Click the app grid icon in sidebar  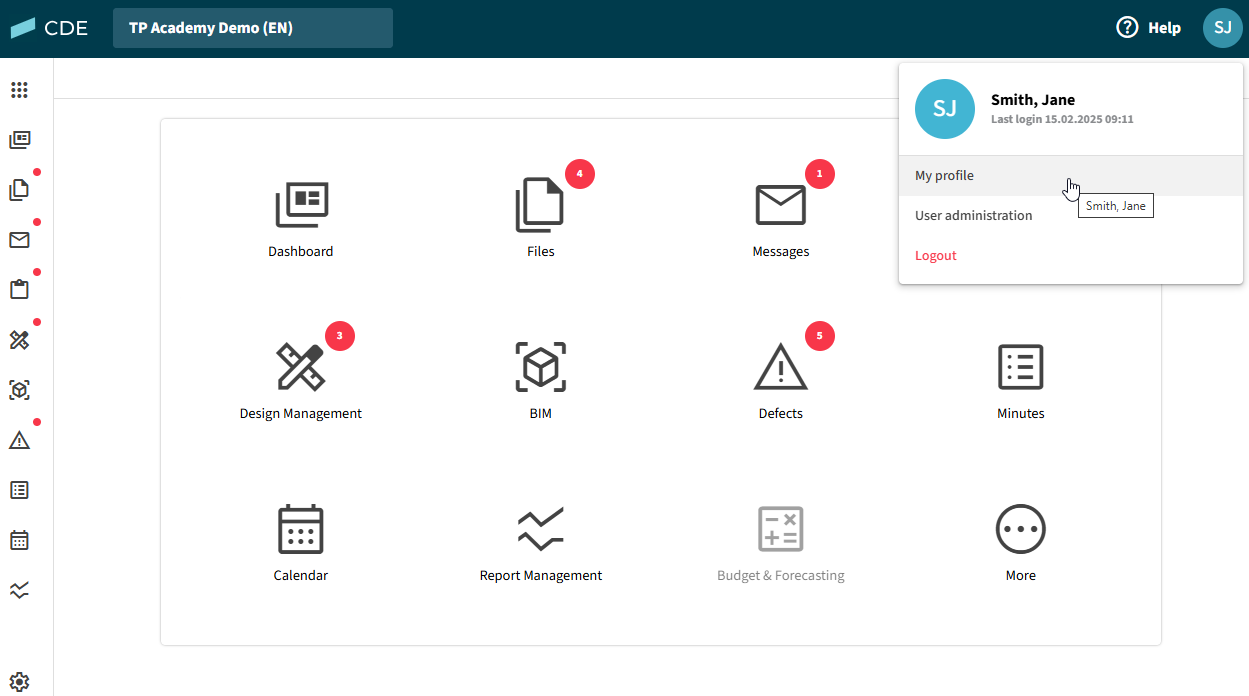[19, 90]
